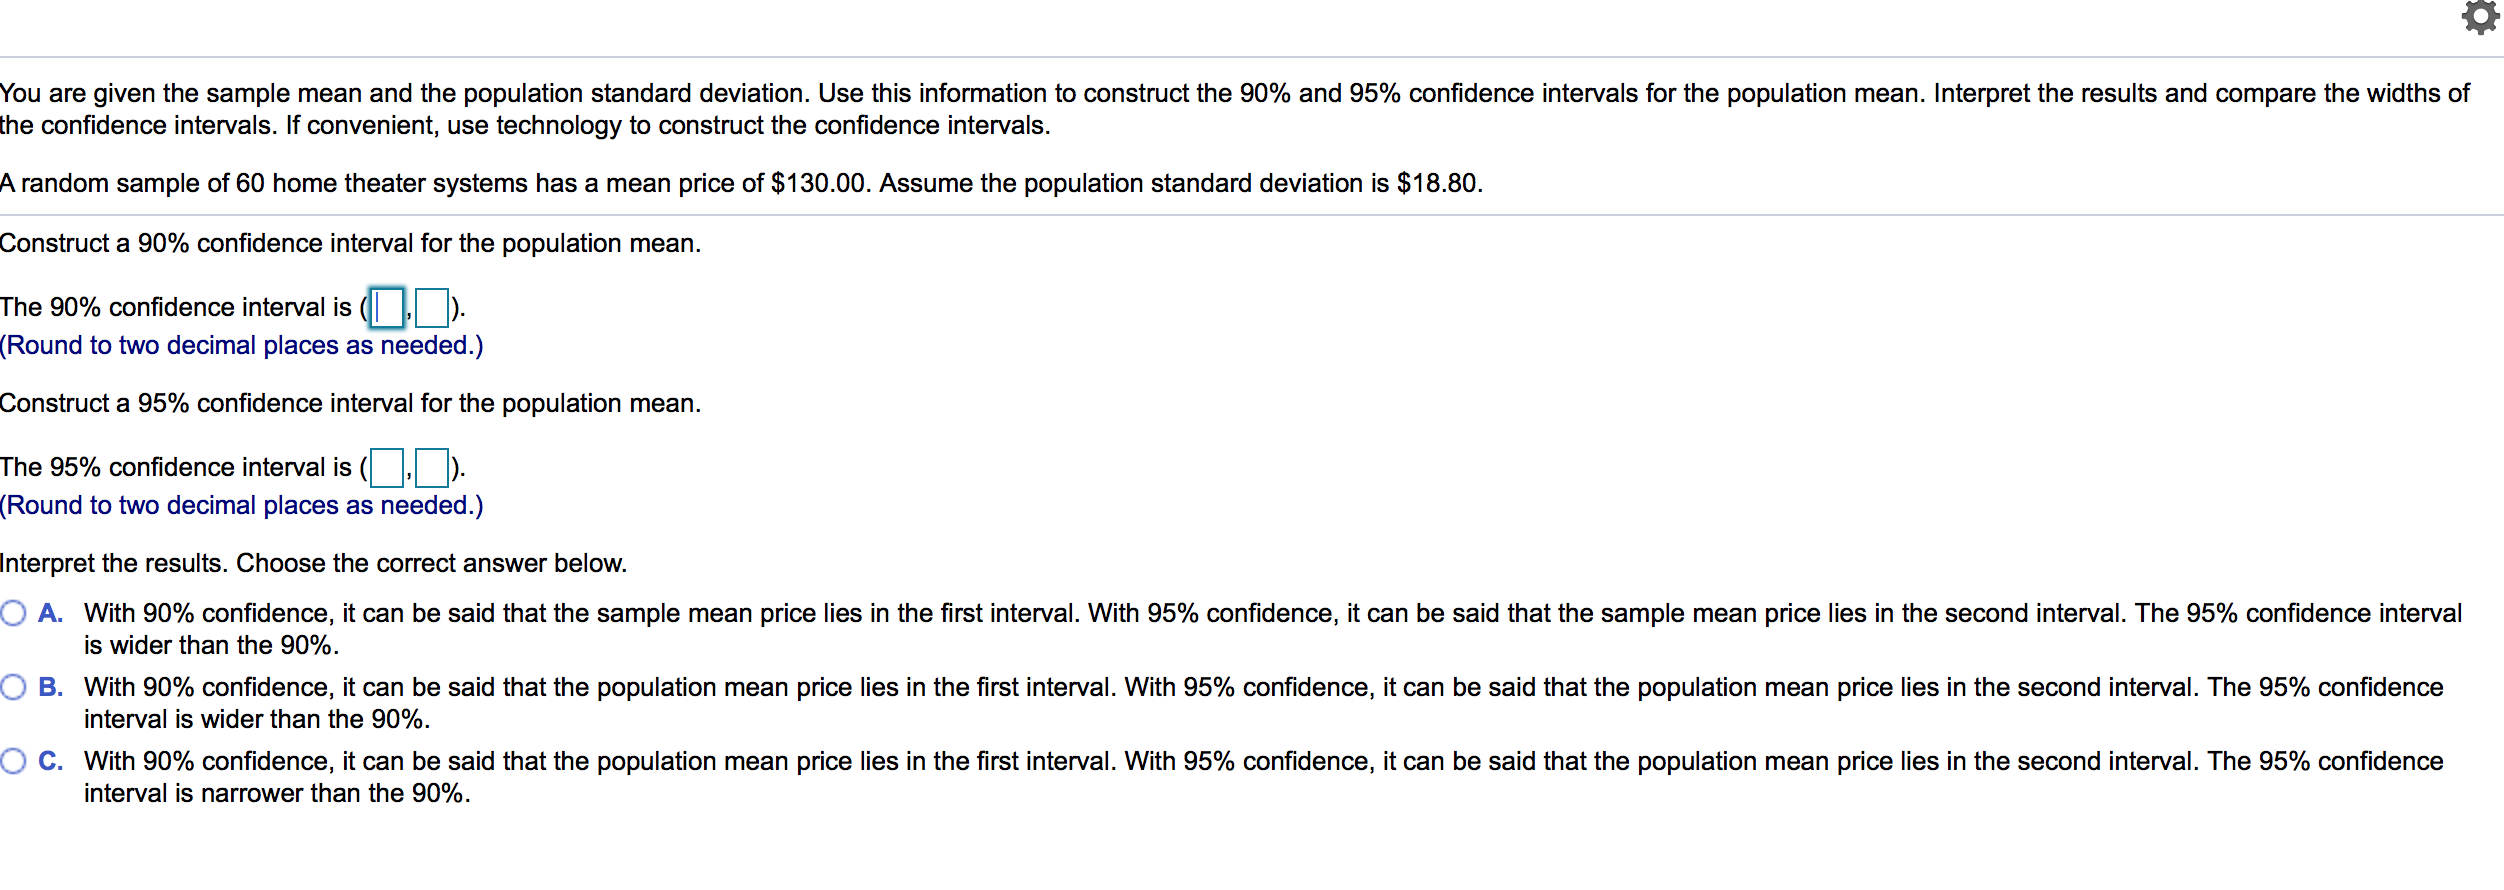Choose answer text mentioning sample mean price
The image size is (2504, 890).
[x=1273, y=629]
